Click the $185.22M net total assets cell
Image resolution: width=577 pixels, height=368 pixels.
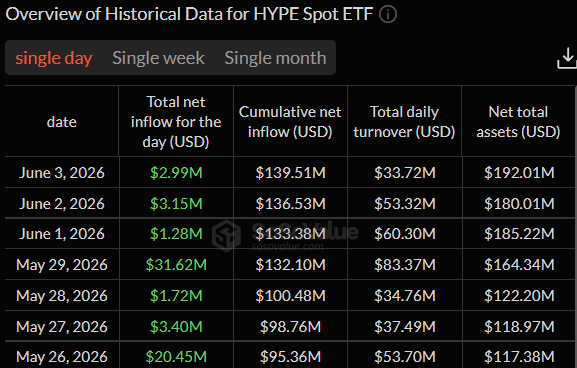click(519, 234)
